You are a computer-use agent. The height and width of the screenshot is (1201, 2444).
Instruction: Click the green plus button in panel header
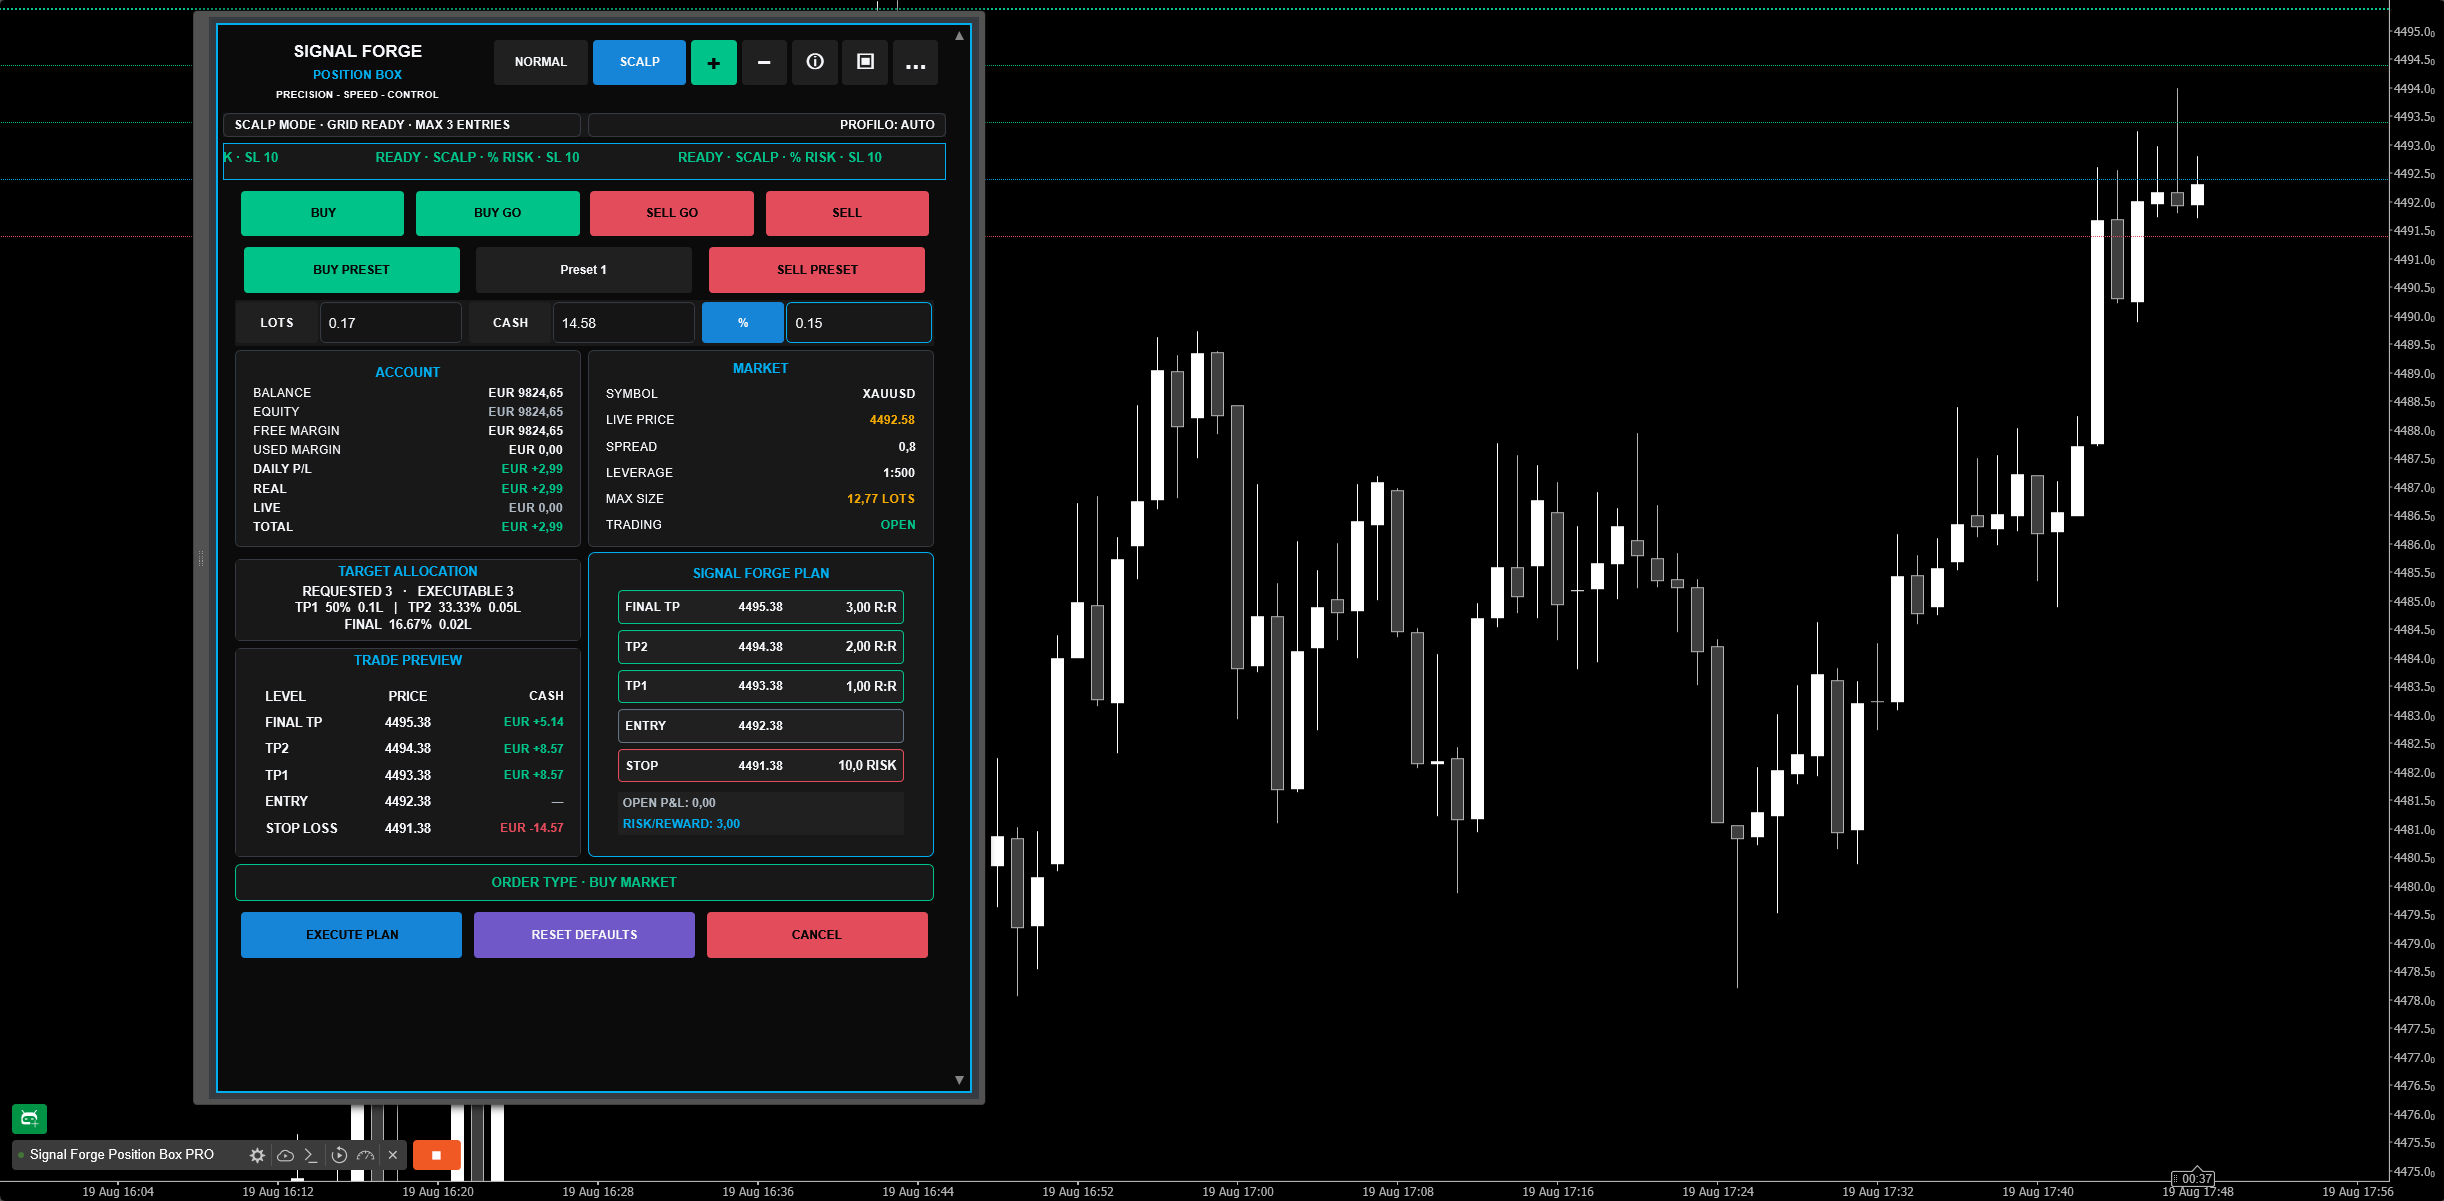[713, 62]
